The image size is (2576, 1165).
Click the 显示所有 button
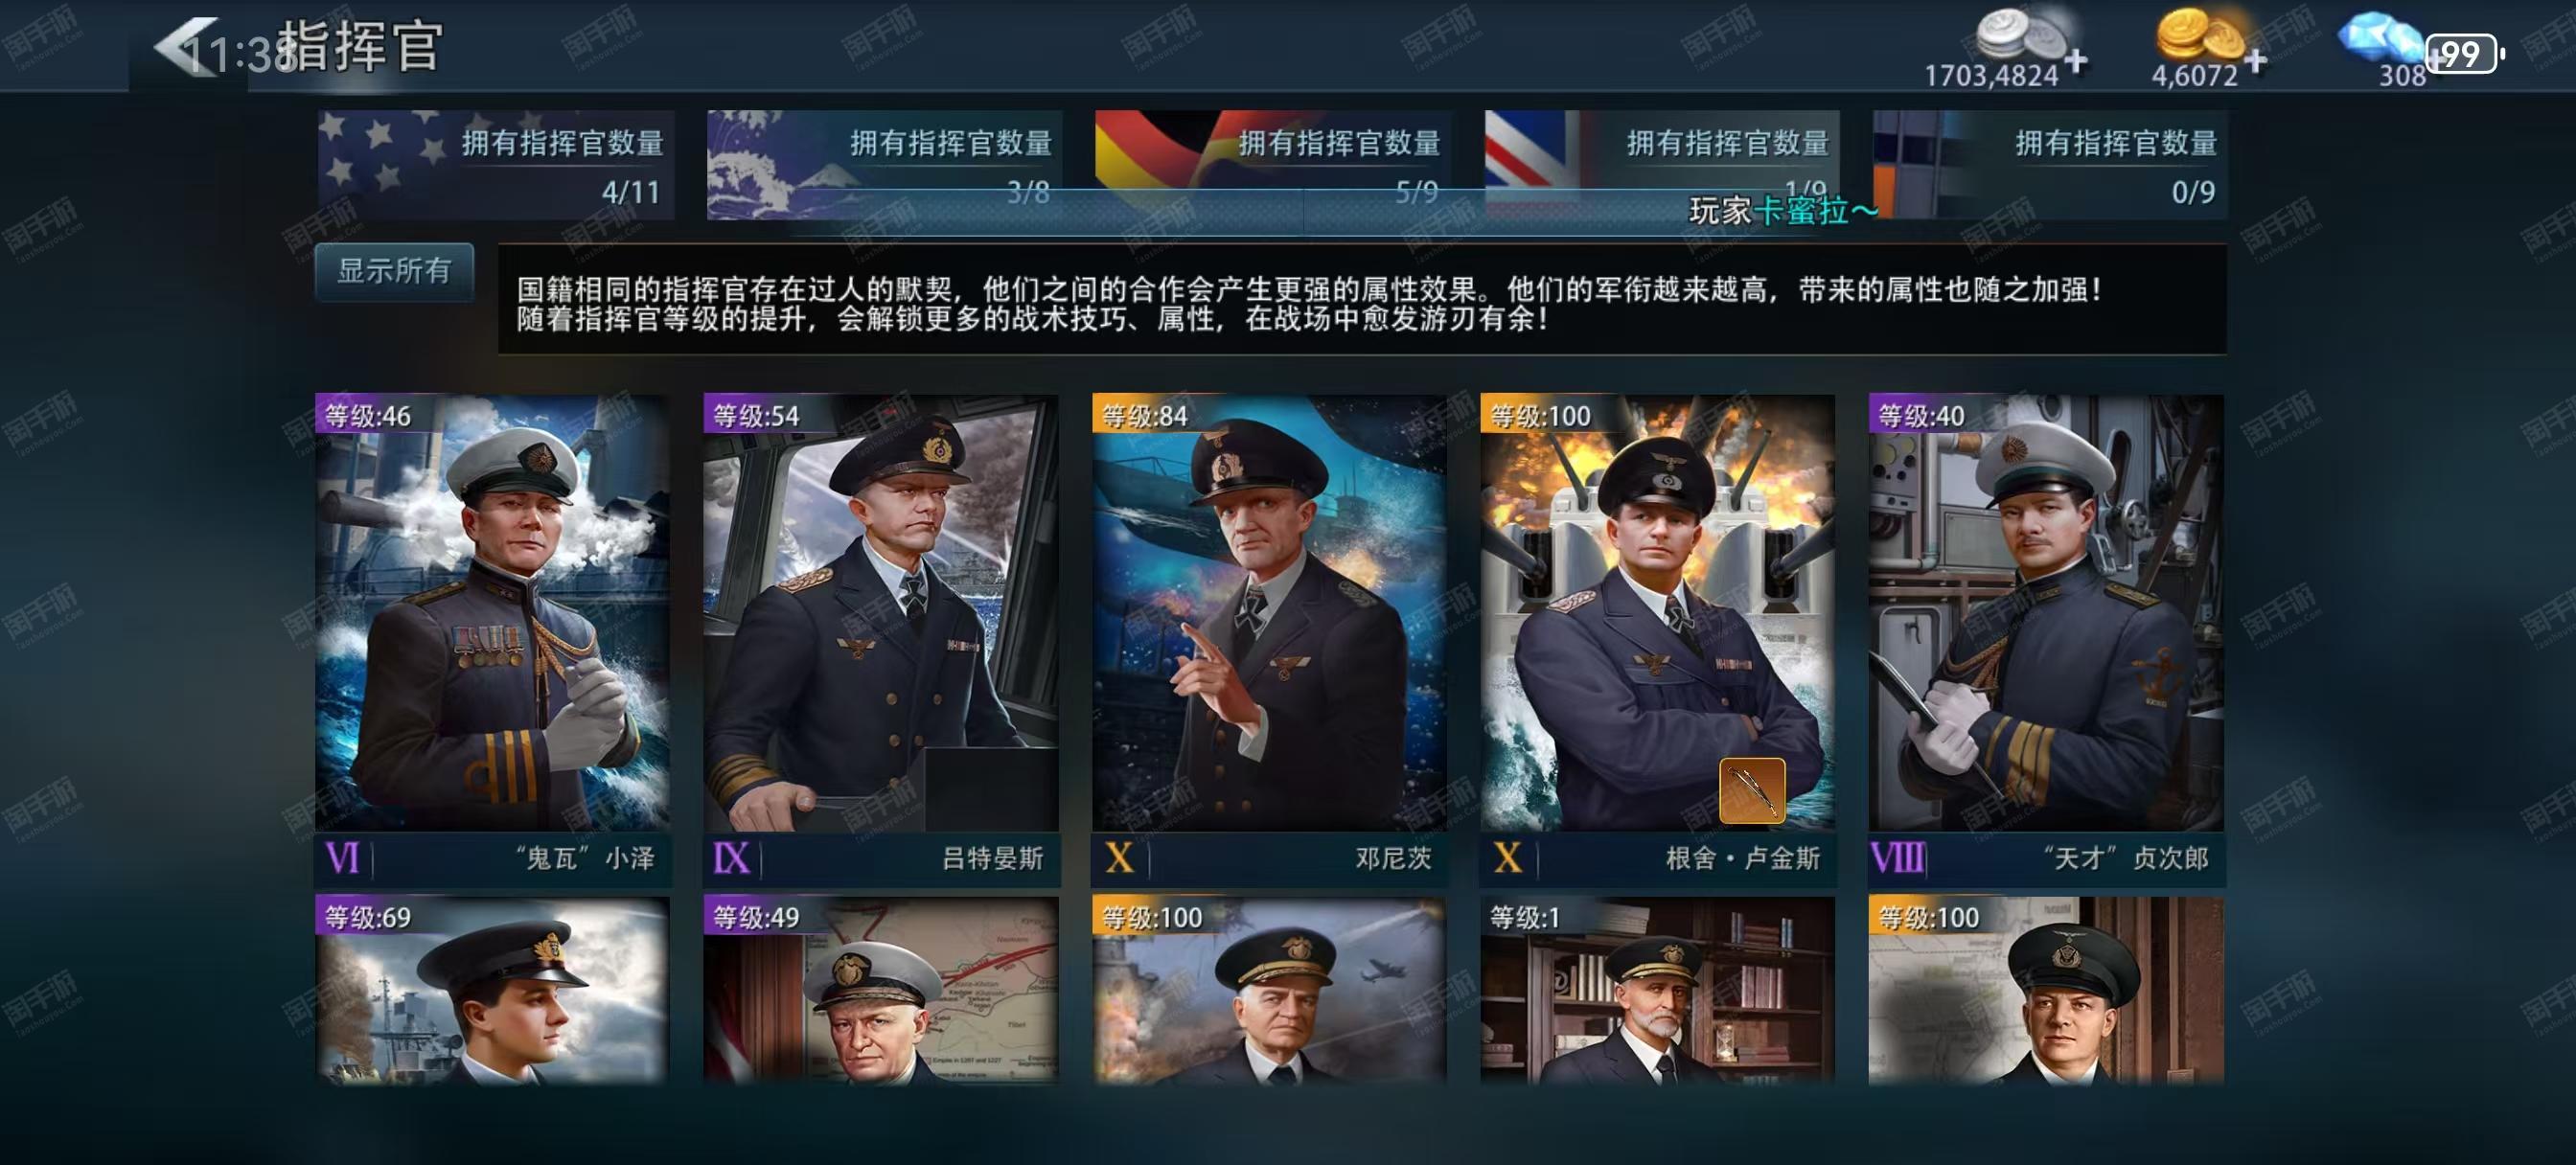394,271
